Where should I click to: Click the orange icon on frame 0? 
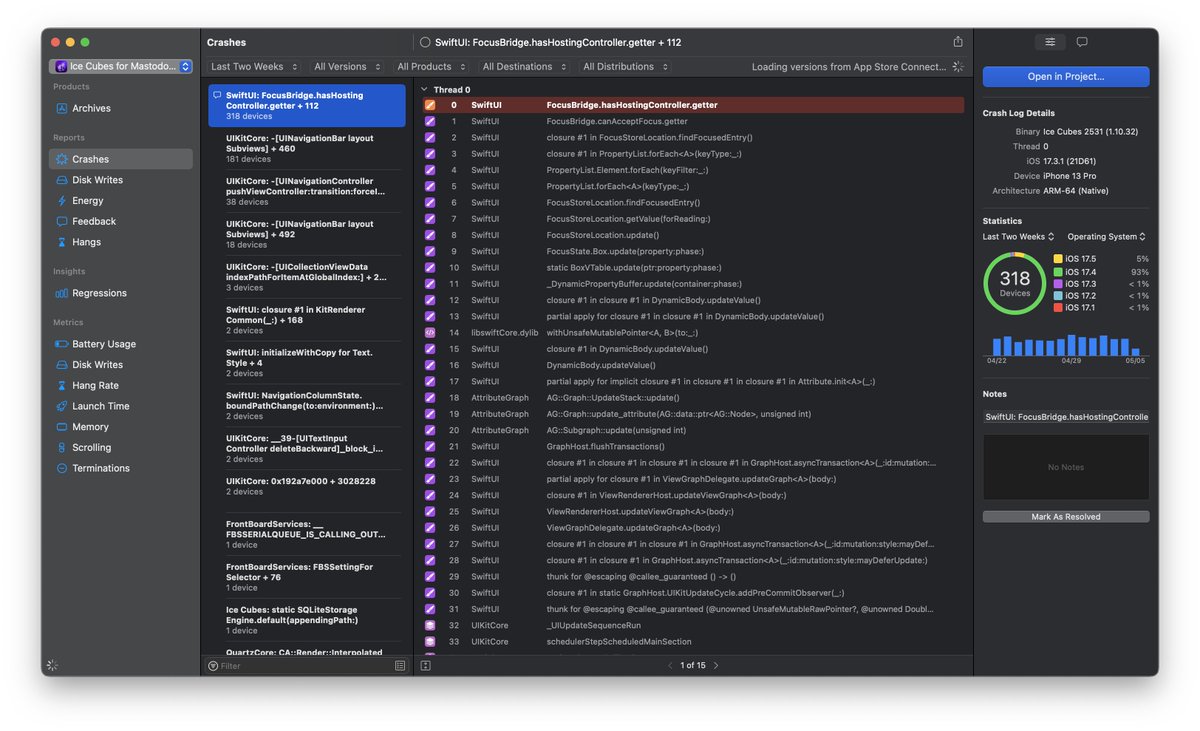(430, 105)
